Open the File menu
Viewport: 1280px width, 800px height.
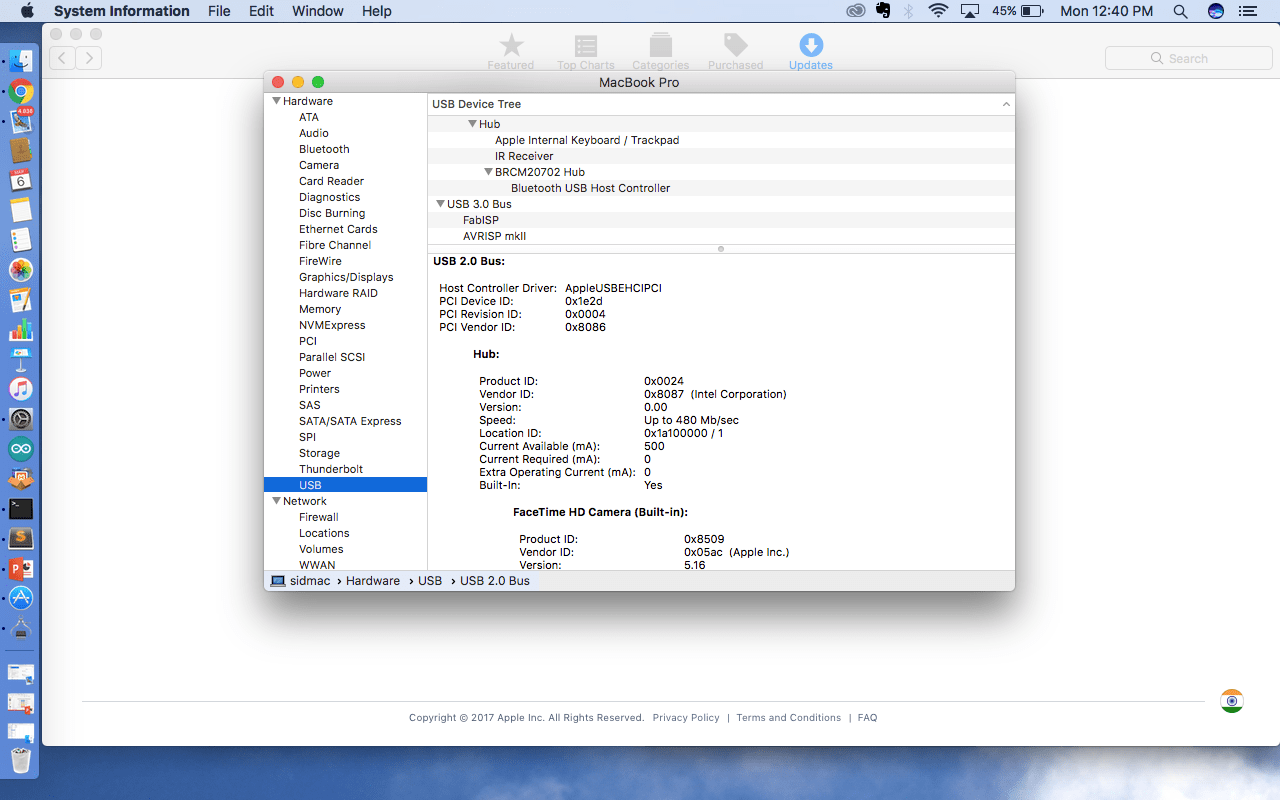(x=219, y=11)
